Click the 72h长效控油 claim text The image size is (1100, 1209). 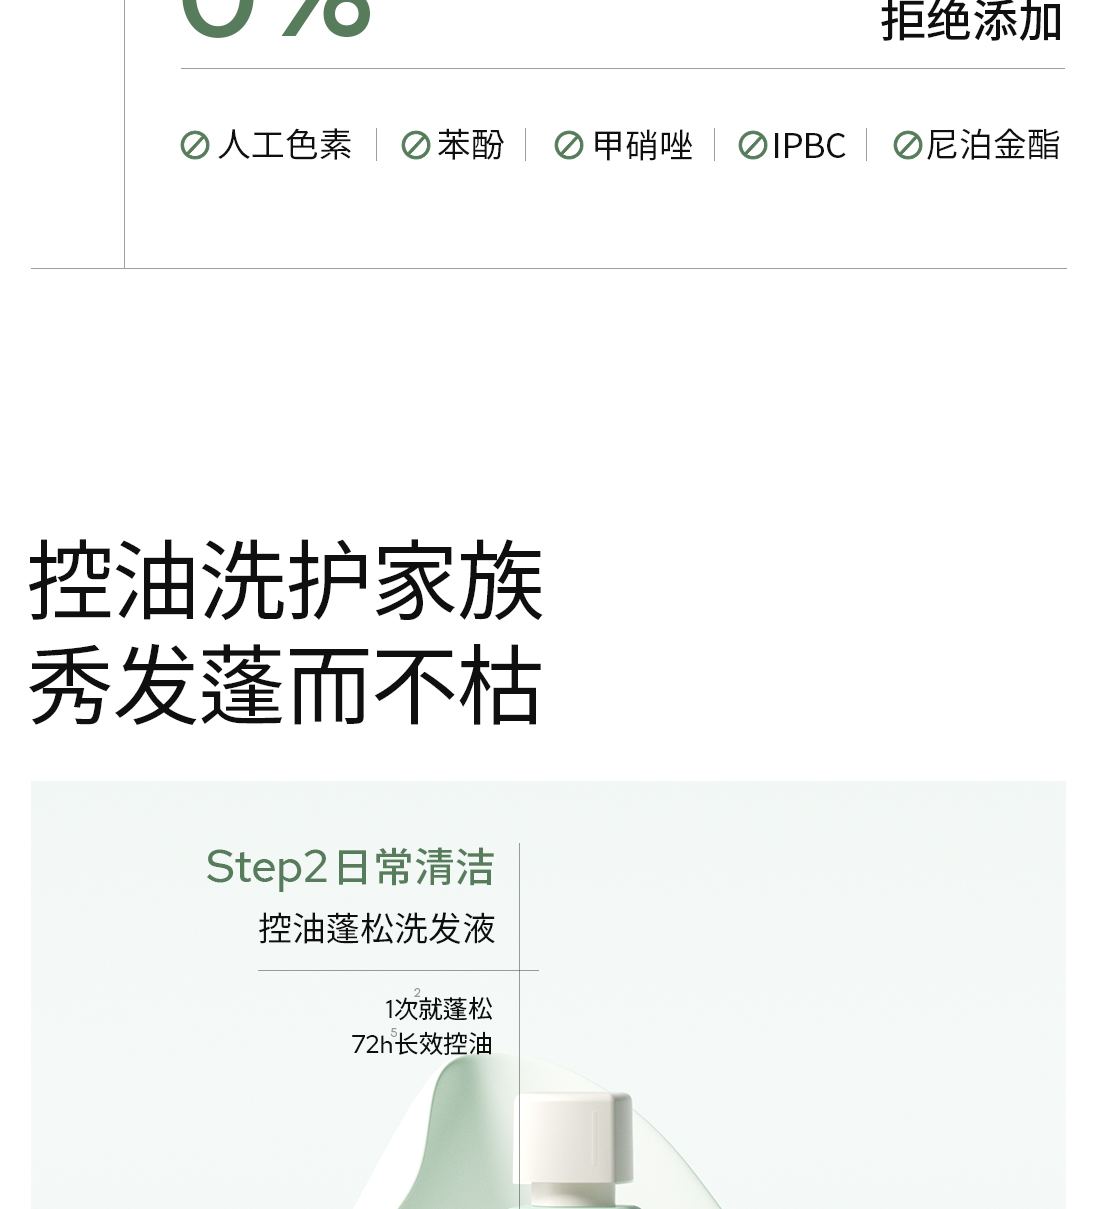click(422, 1044)
